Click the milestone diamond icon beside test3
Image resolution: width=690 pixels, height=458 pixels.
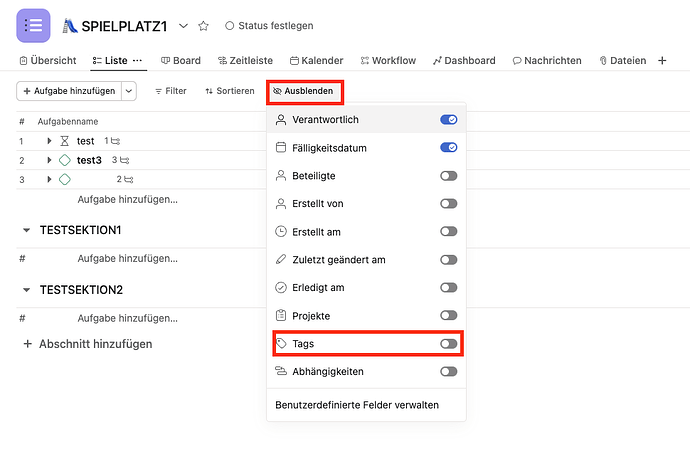point(64,160)
